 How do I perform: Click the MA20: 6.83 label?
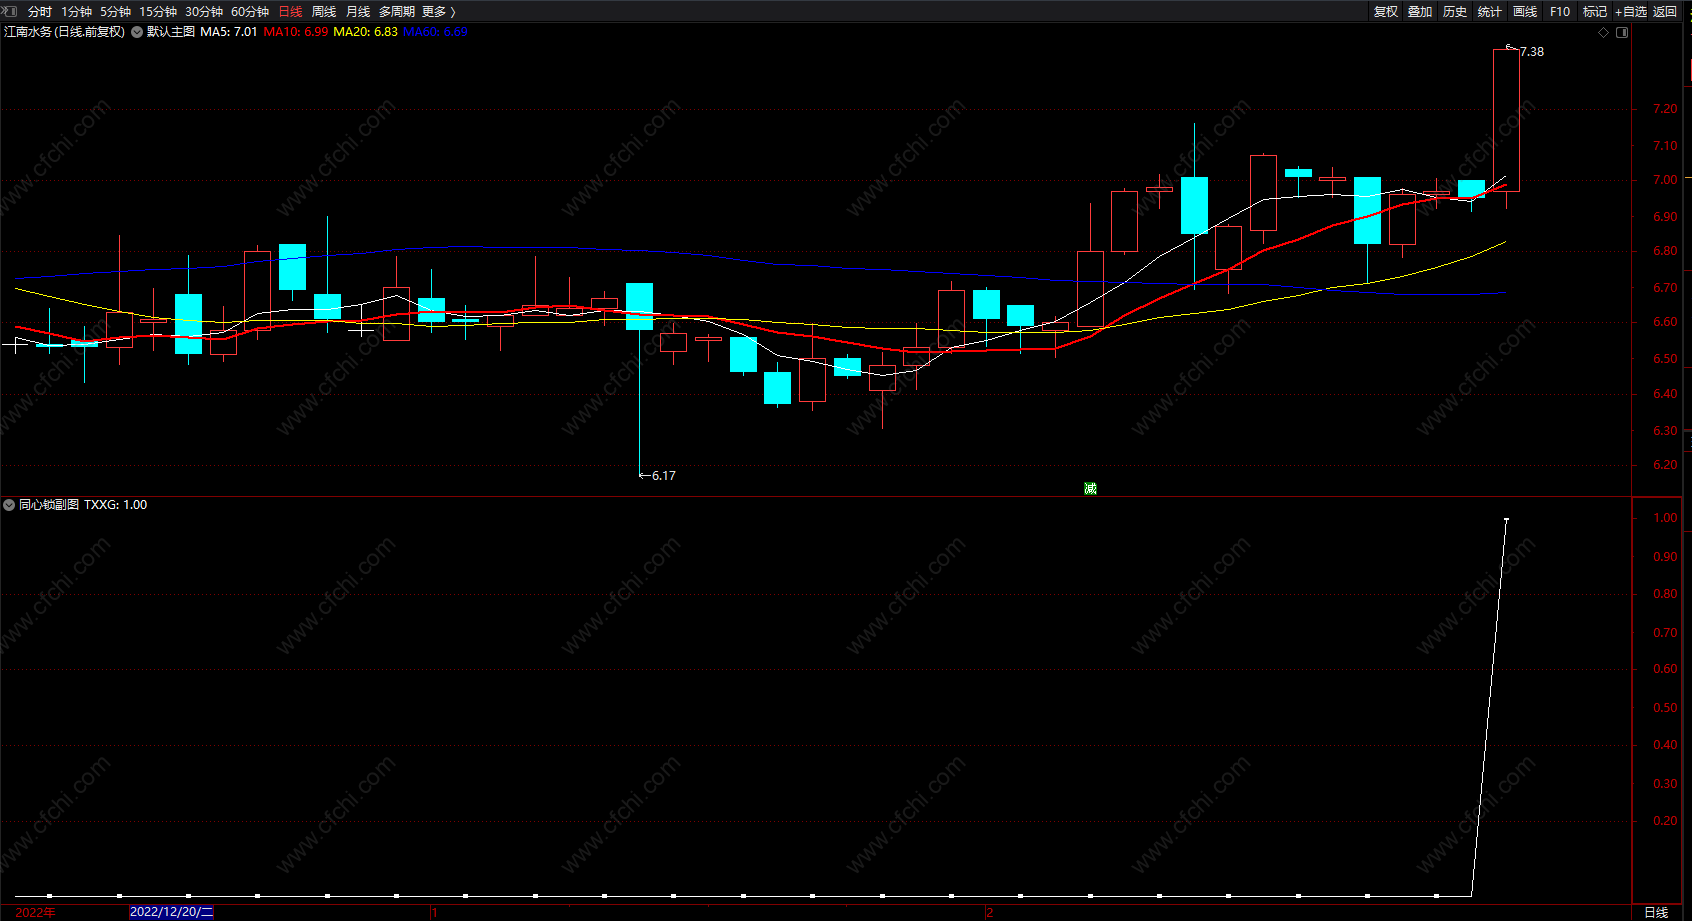pos(365,32)
